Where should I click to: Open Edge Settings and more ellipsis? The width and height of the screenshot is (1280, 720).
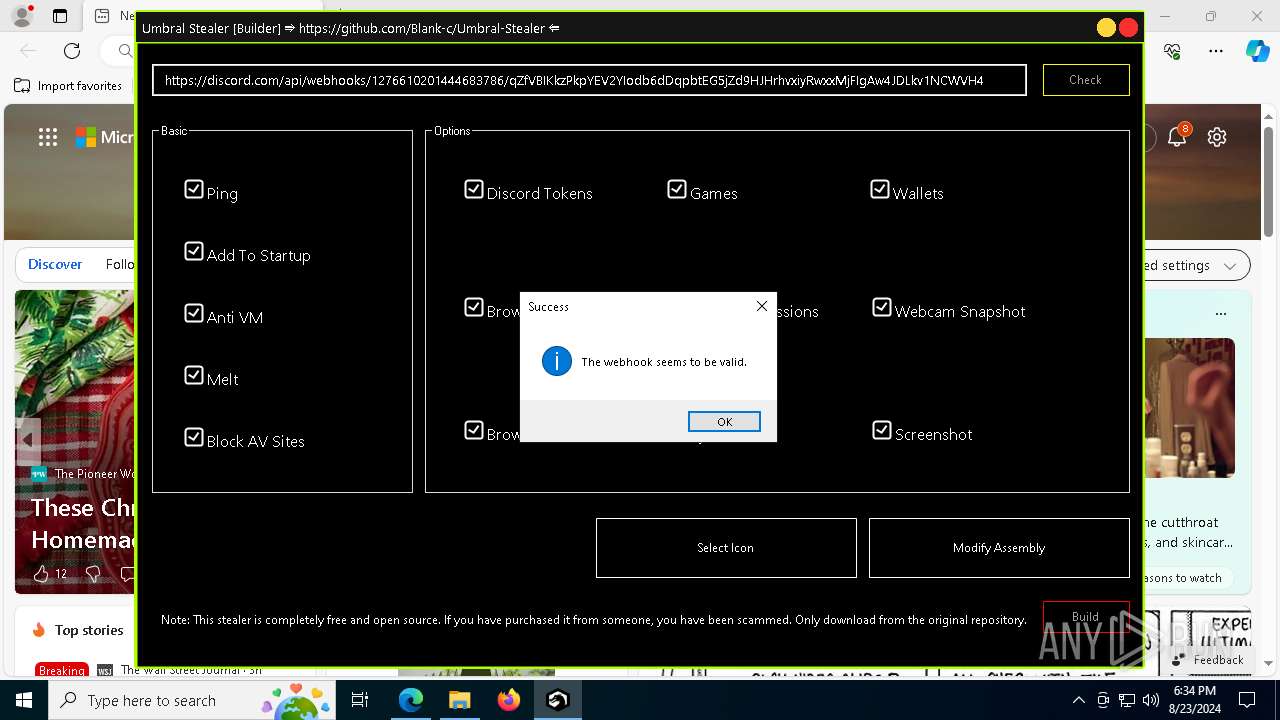pos(1216,50)
